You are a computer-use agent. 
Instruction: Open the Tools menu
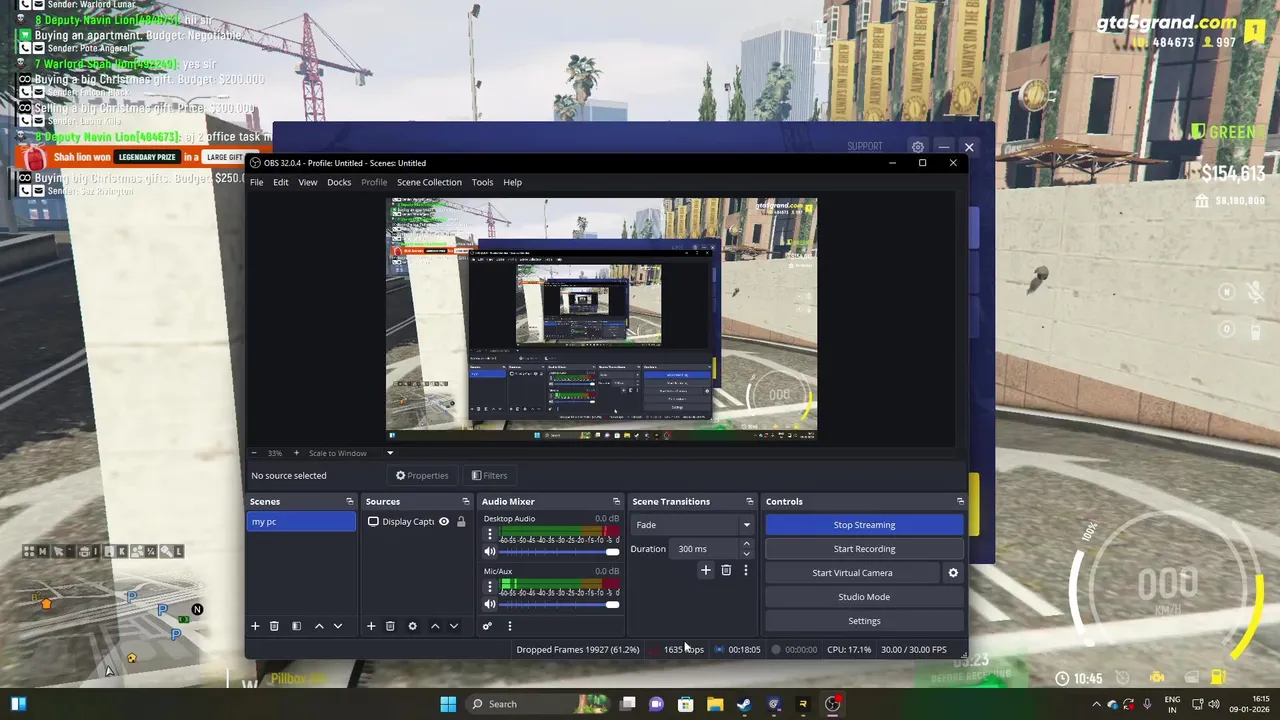pyautogui.click(x=482, y=182)
